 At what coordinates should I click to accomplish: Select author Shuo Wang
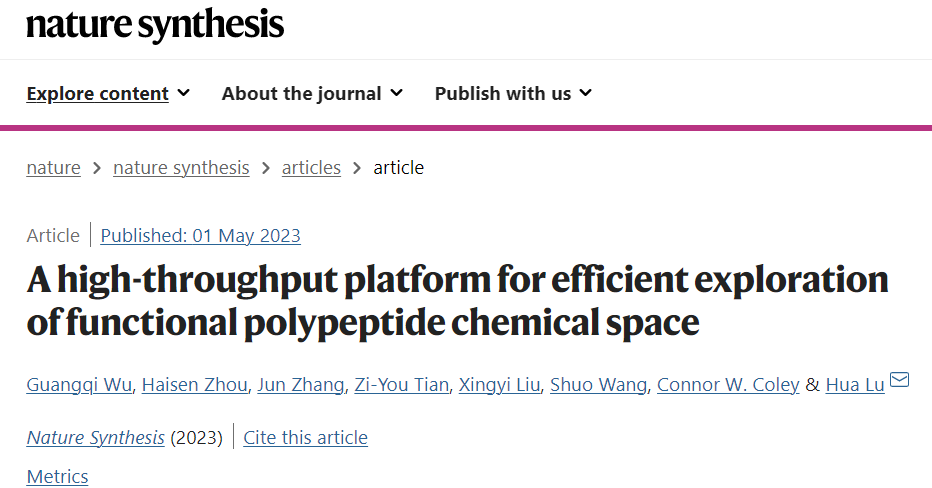coord(599,385)
